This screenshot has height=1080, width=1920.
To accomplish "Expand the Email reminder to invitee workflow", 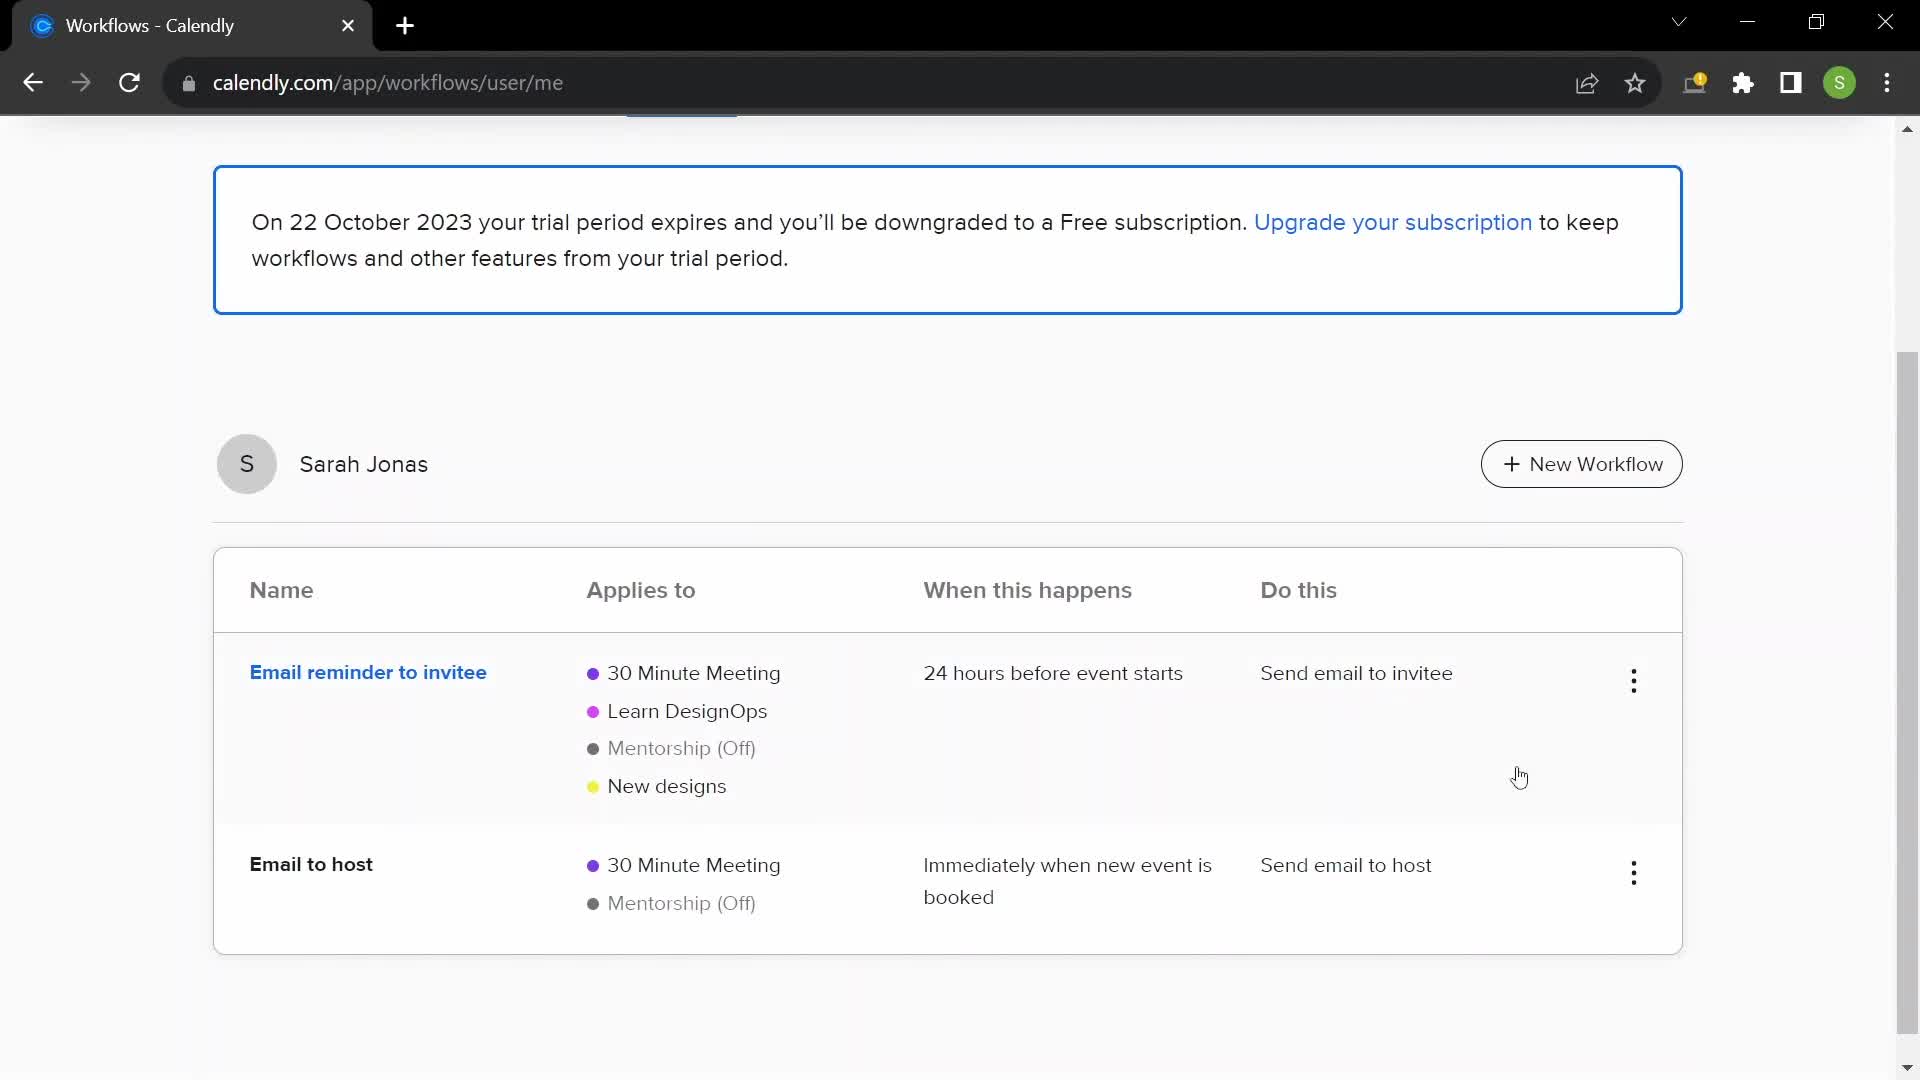I will click(x=368, y=673).
